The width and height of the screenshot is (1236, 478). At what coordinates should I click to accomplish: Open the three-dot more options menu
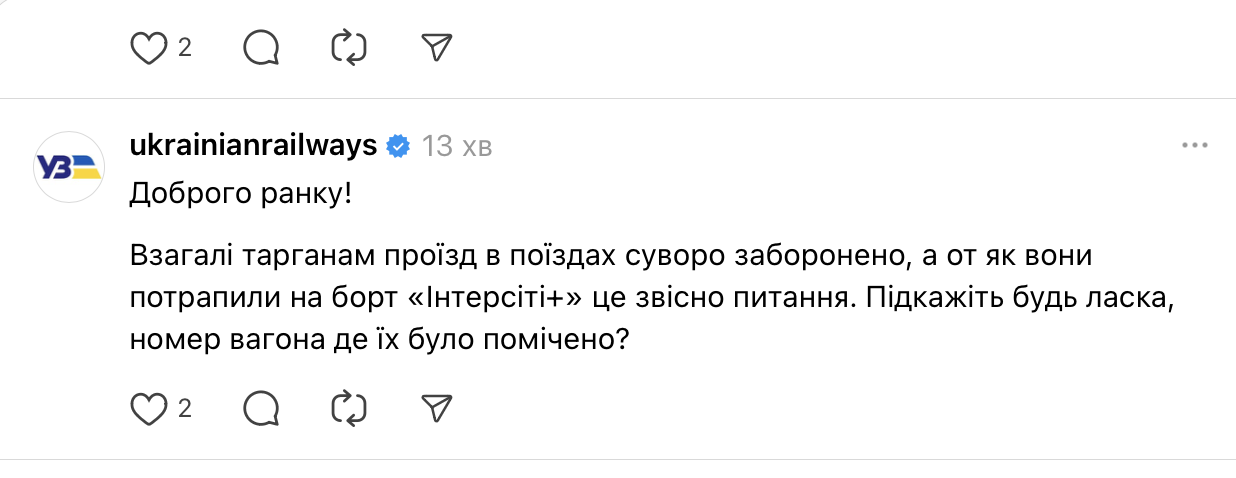1195,146
